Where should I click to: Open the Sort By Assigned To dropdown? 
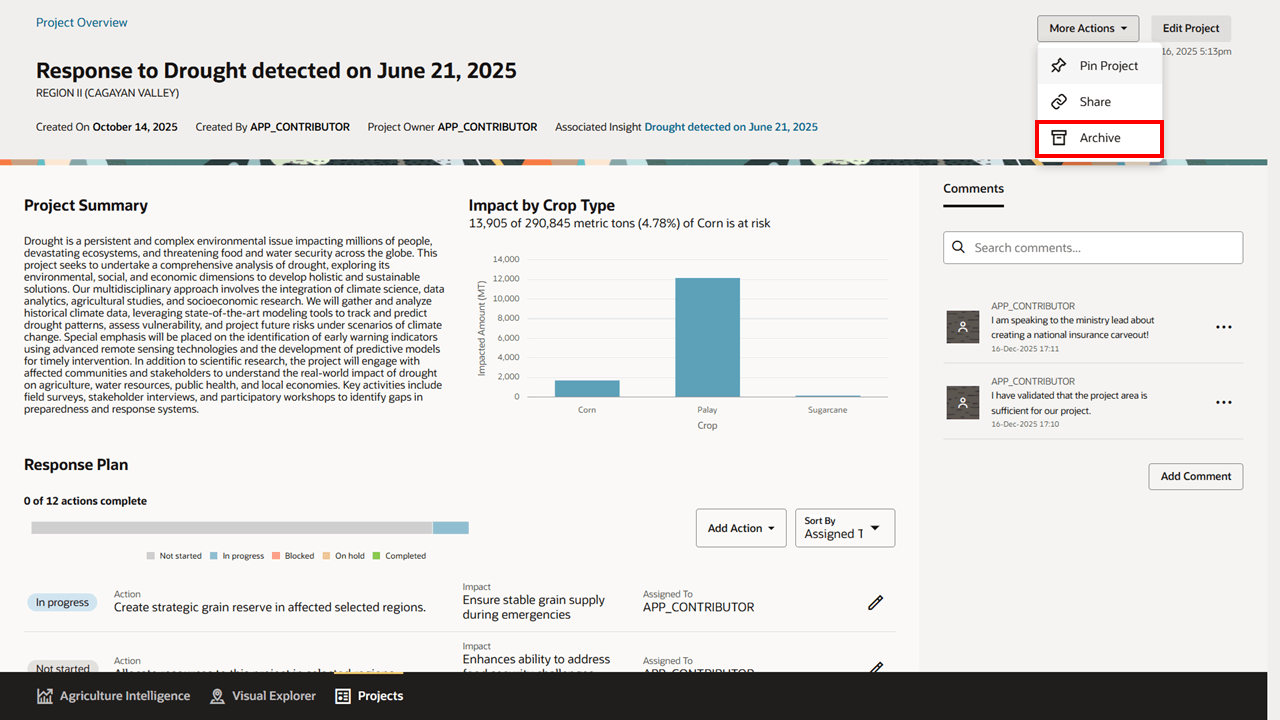coord(845,527)
